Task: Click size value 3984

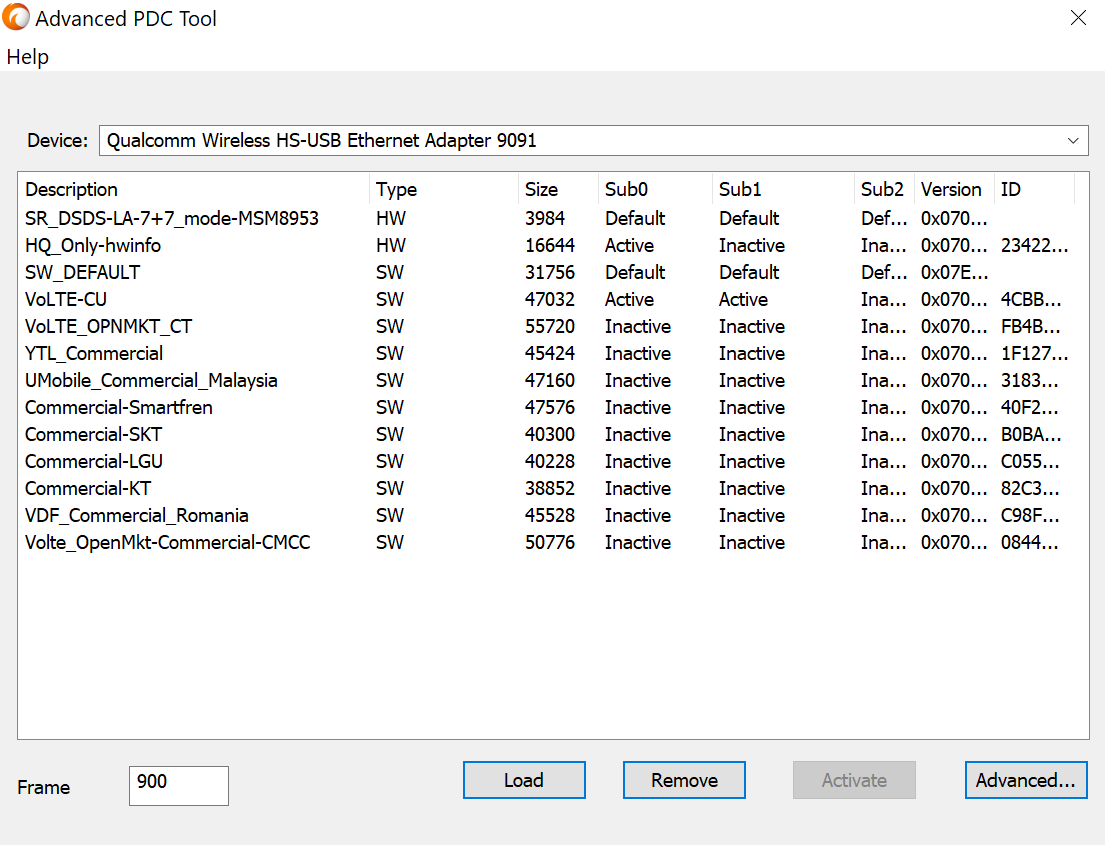Action: coord(545,218)
